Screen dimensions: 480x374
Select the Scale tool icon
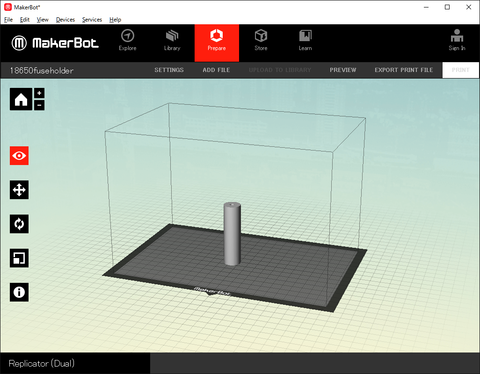[x=19, y=258]
